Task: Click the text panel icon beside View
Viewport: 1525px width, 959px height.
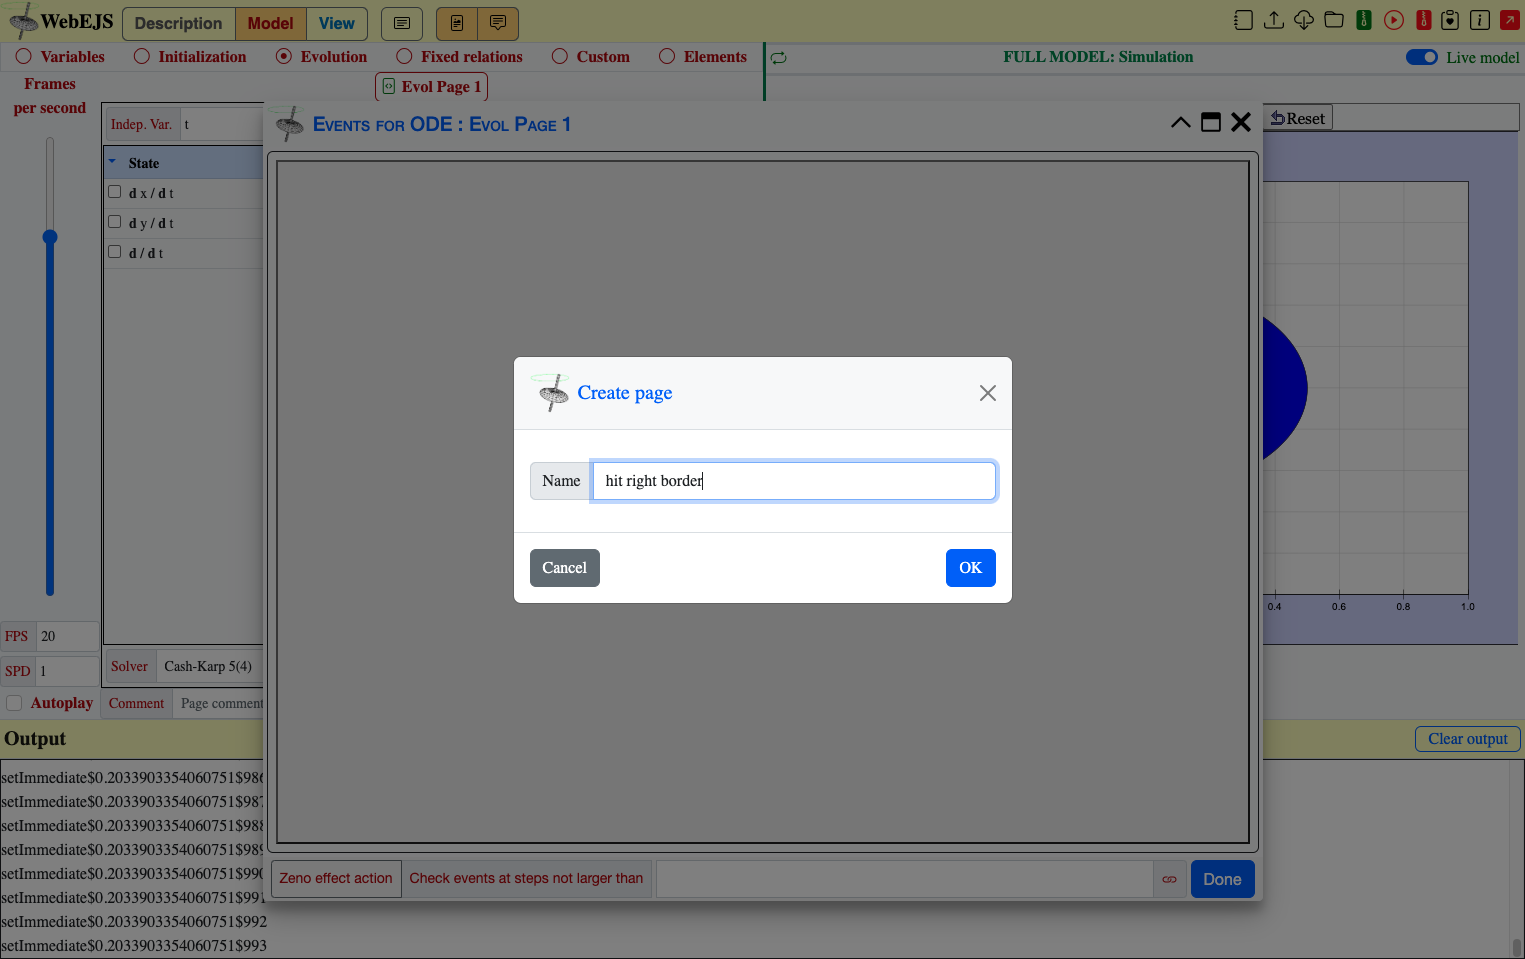Action: pos(402,23)
